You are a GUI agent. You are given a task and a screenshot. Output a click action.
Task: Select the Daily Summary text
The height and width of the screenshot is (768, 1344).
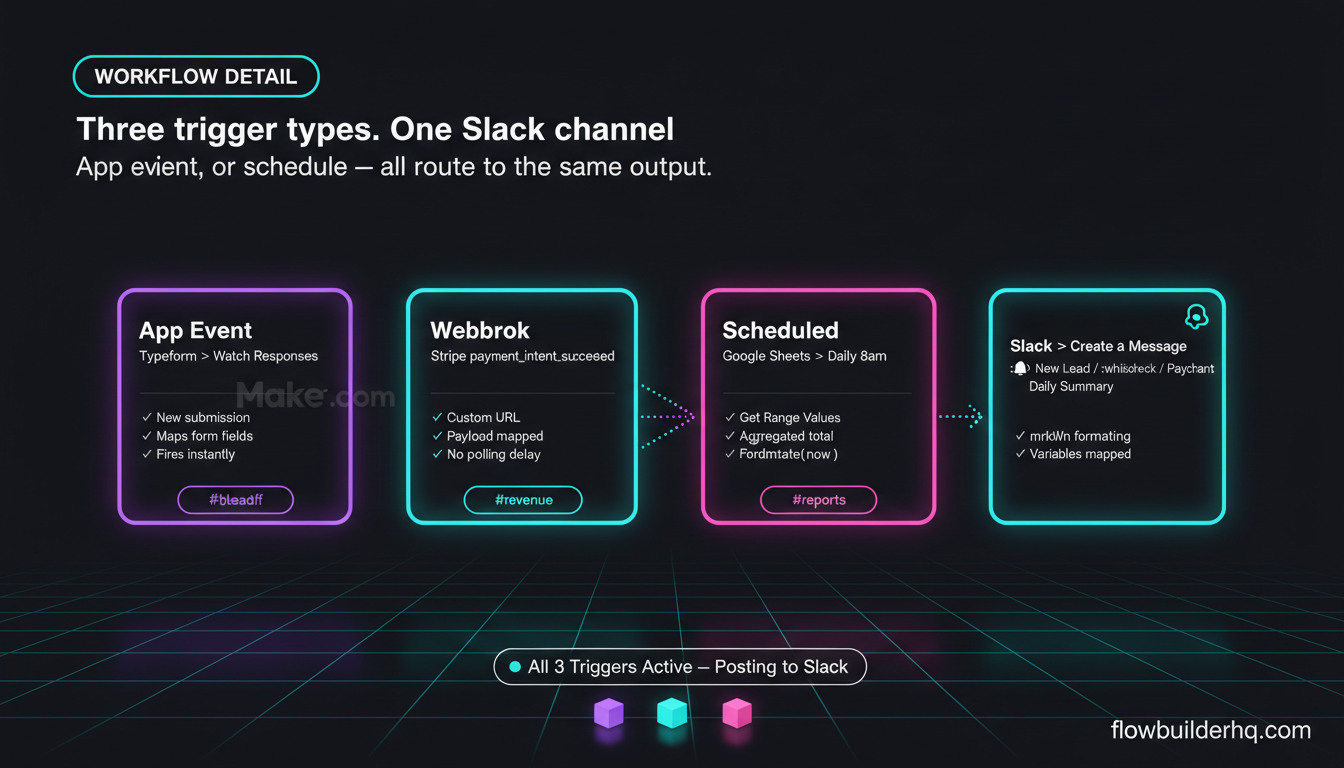tap(1071, 386)
